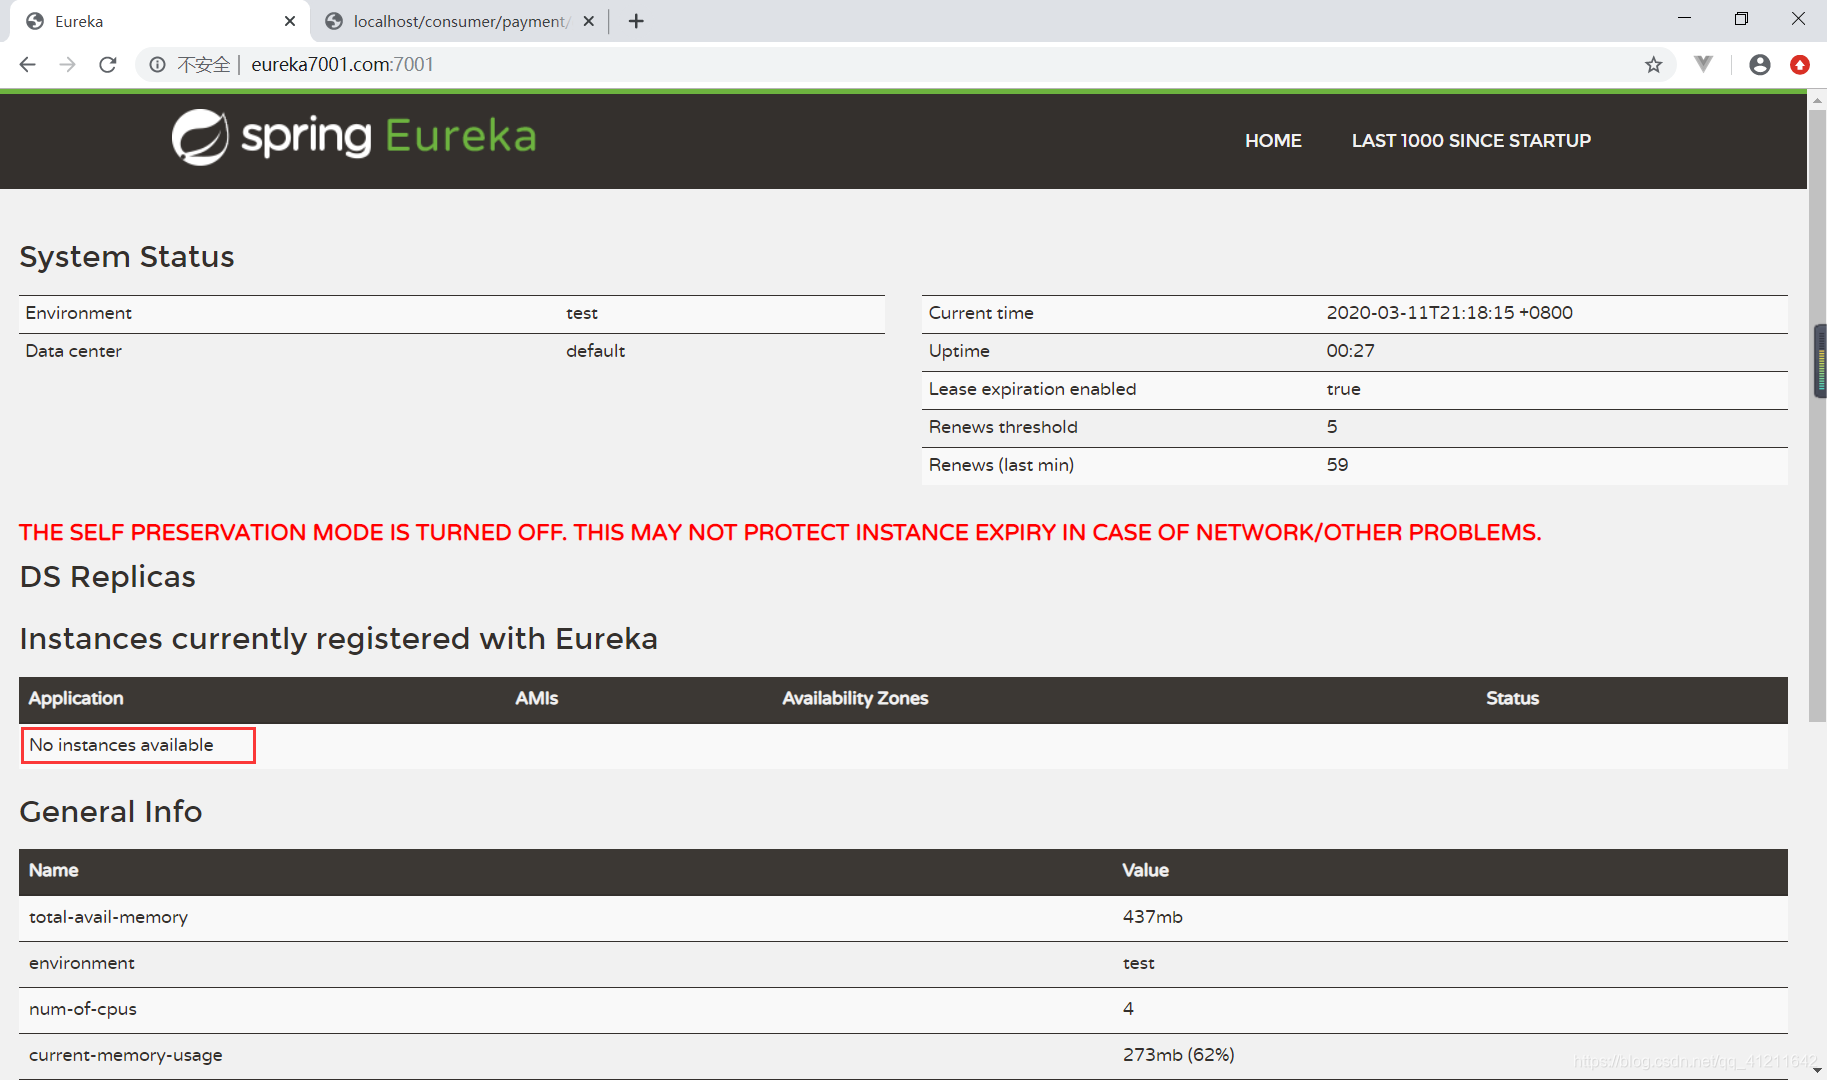Close the Eureka tab
The width and height of the screenshot is (1827, 1080).
tap(290, 21)
